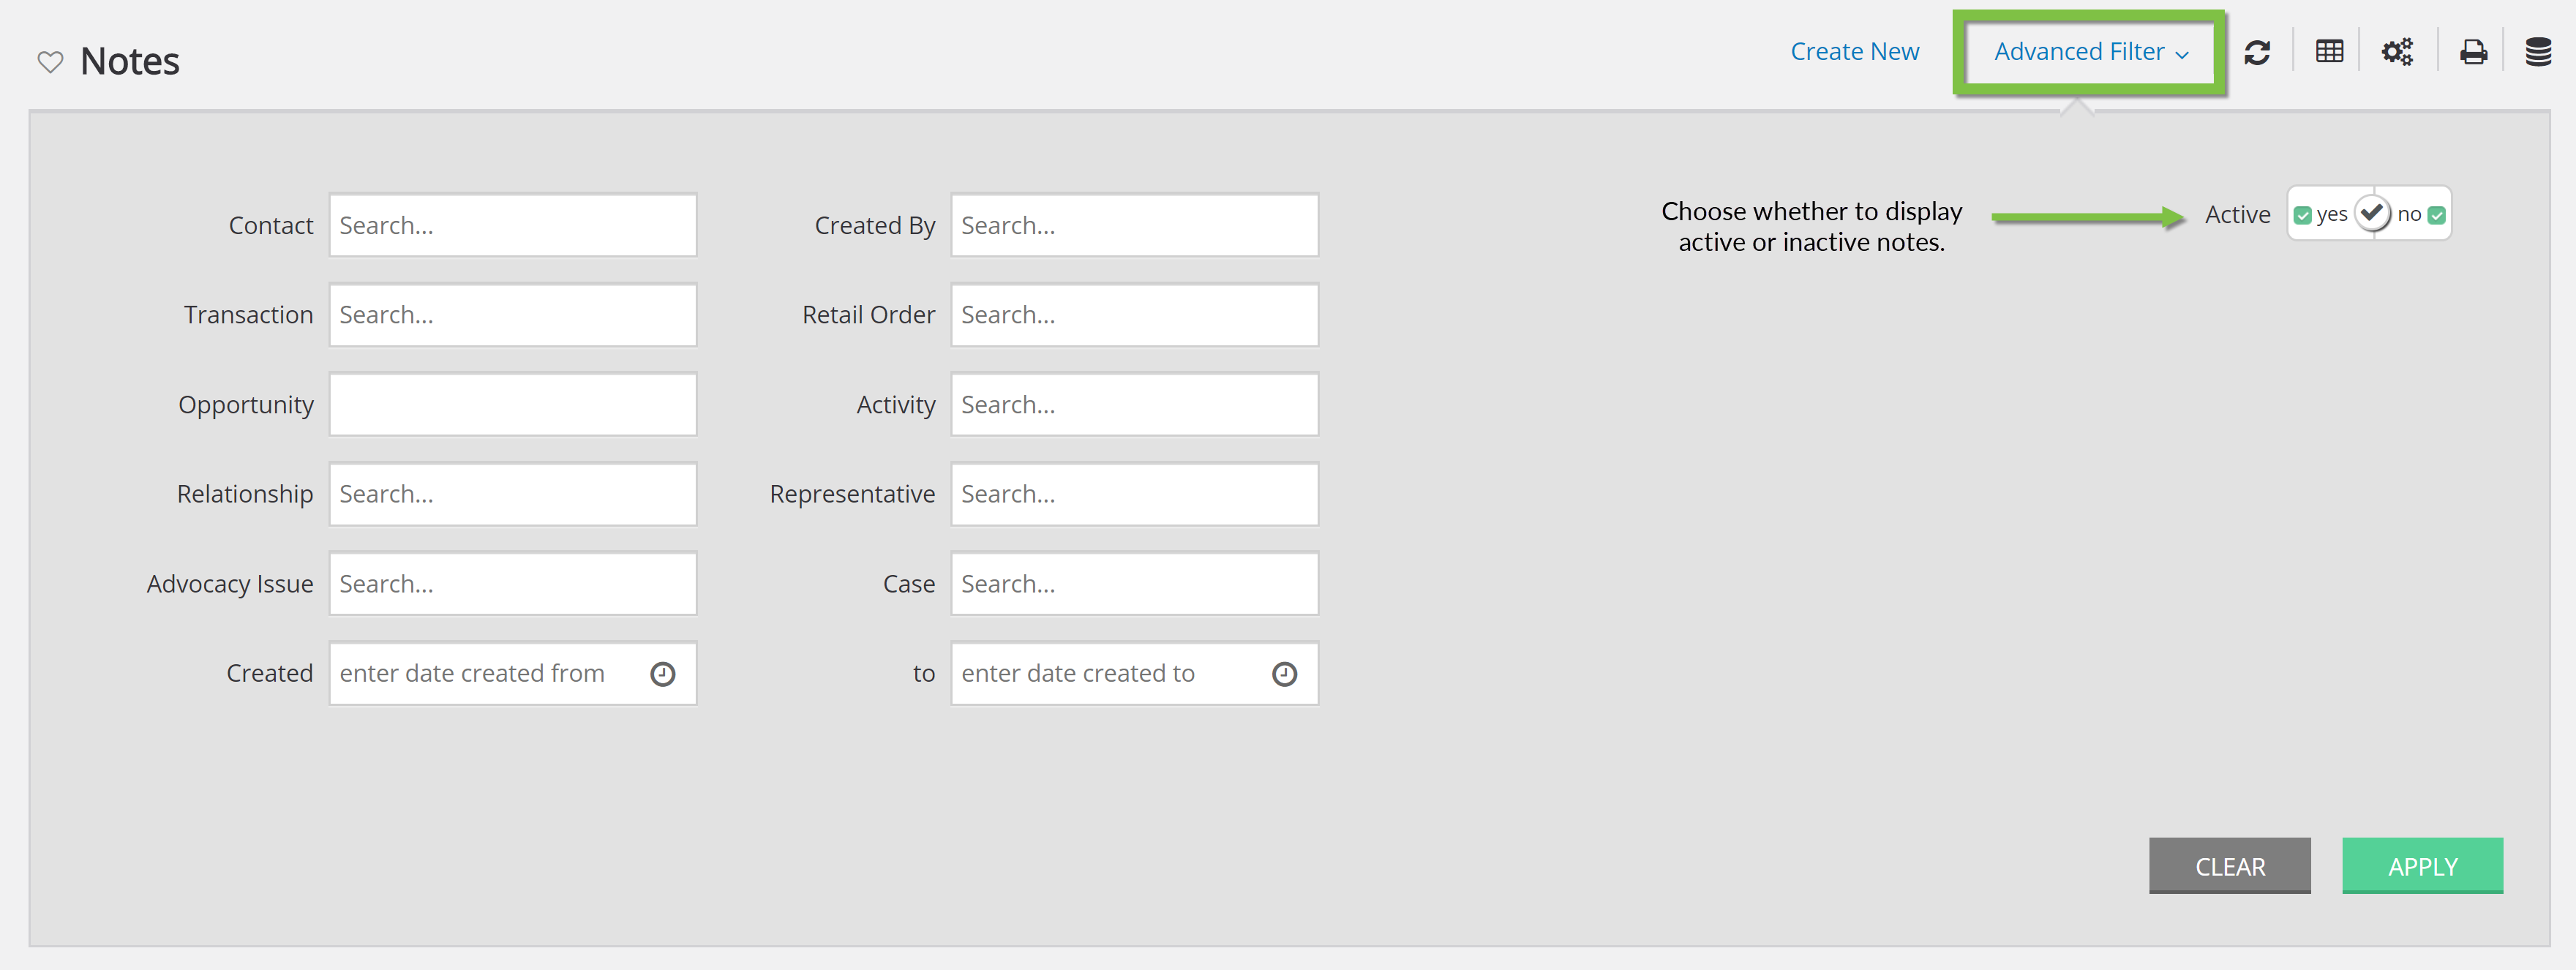This screenshot has height=970, width=2576.
Task: Click the APPLY button
Action: coord(2422,866)
